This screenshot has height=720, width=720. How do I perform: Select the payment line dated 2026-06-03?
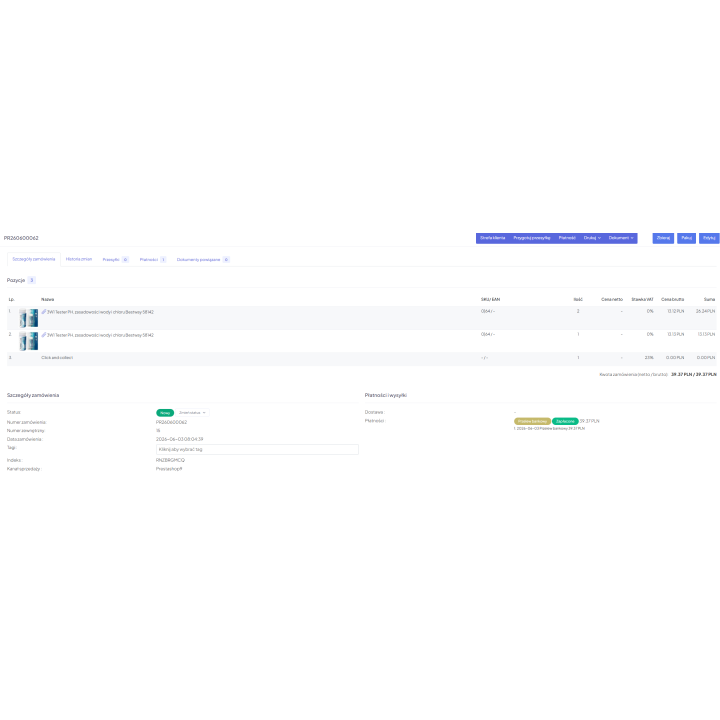click(x=549, y=428)
